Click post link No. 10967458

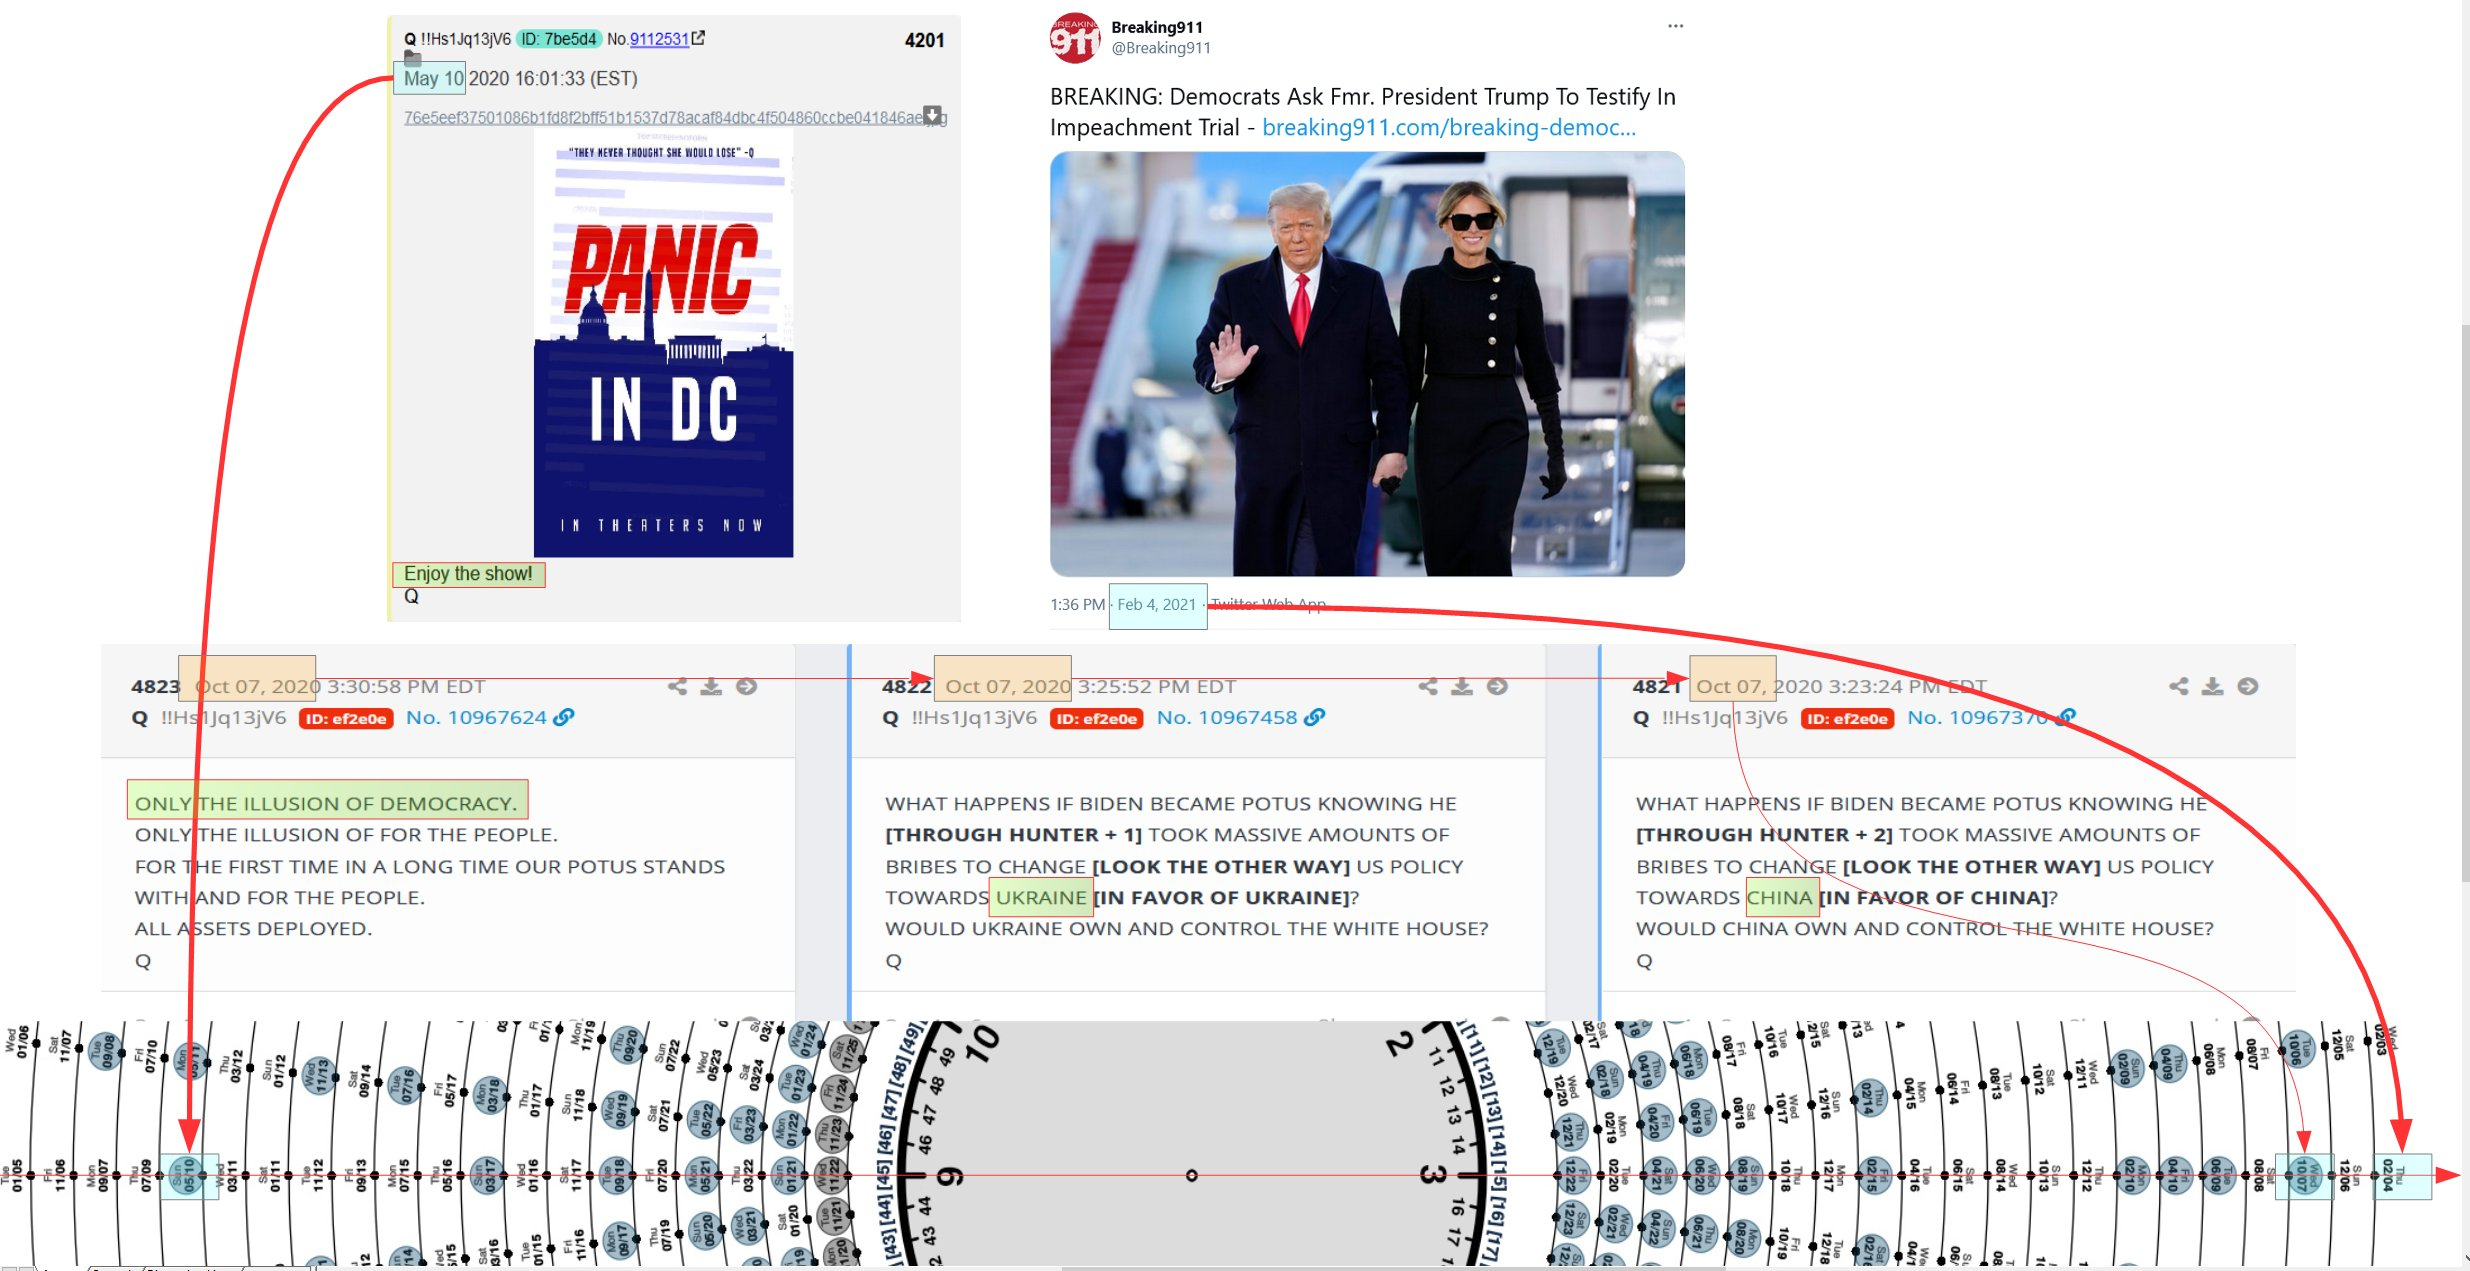[1226, 717]
